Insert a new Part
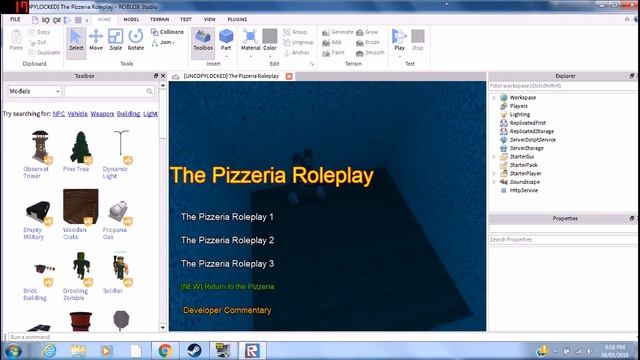This screenshot has height=360, width=640. (x=226, y=40)
